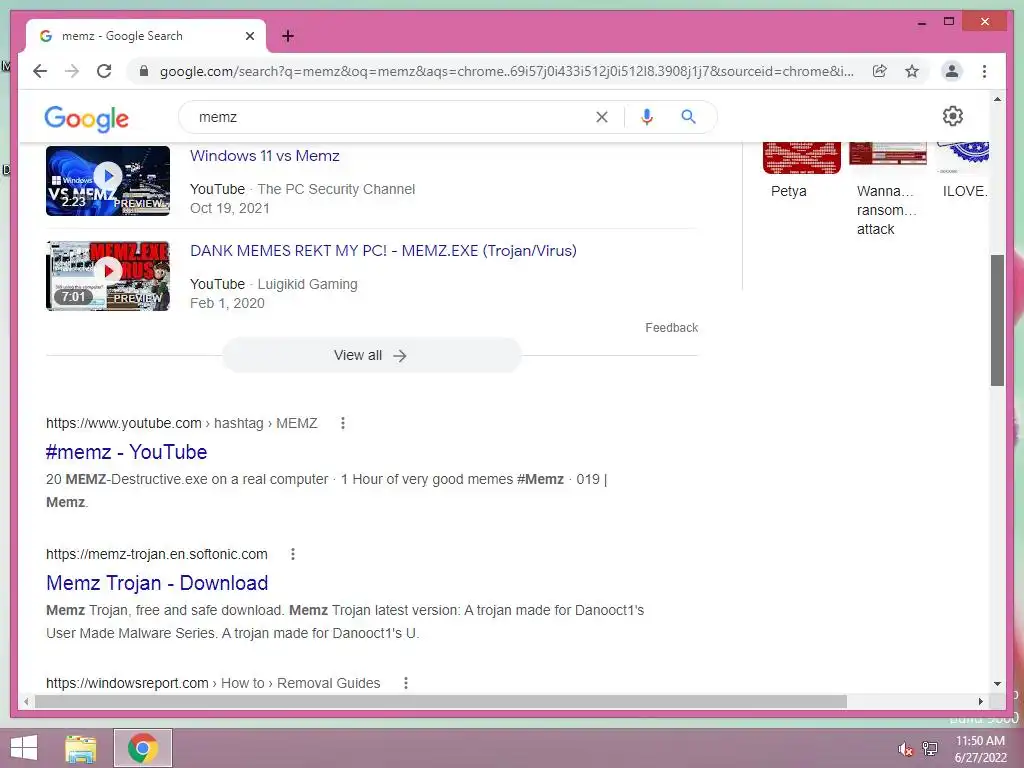The height and width of the screenshot is (768, 1024).
Task: Bookmark this page with the star
Action: click(912, 71)
